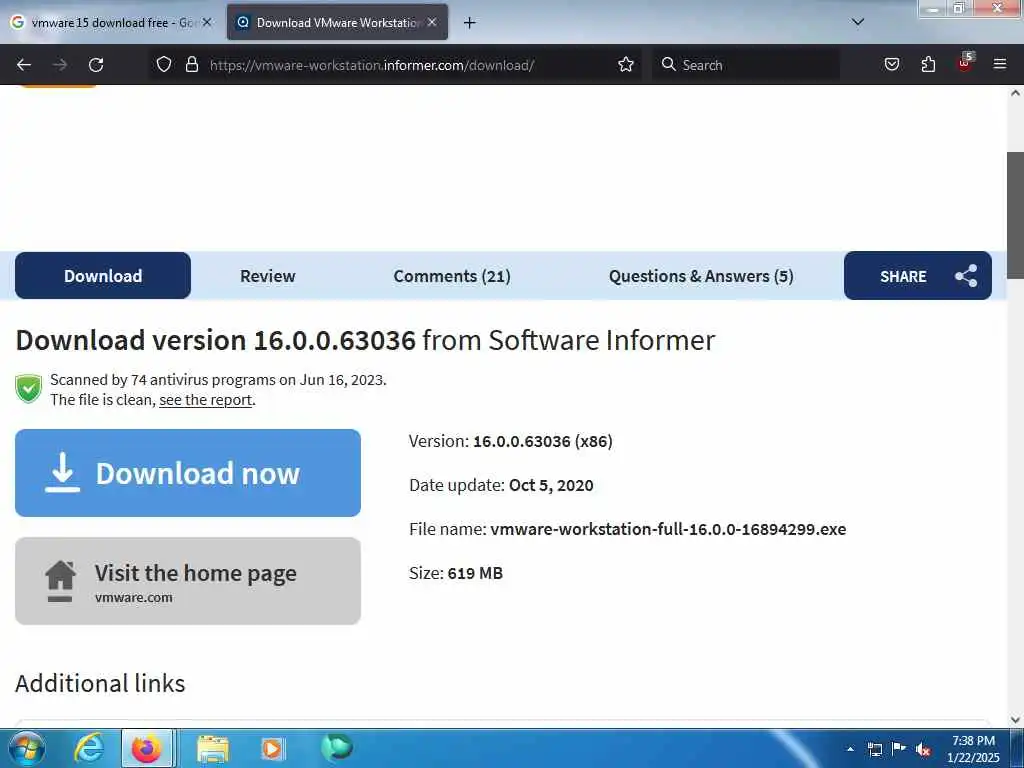Open the Action Center flag icon
Screen dimensions: 1024x768
[x=899, y=748]
